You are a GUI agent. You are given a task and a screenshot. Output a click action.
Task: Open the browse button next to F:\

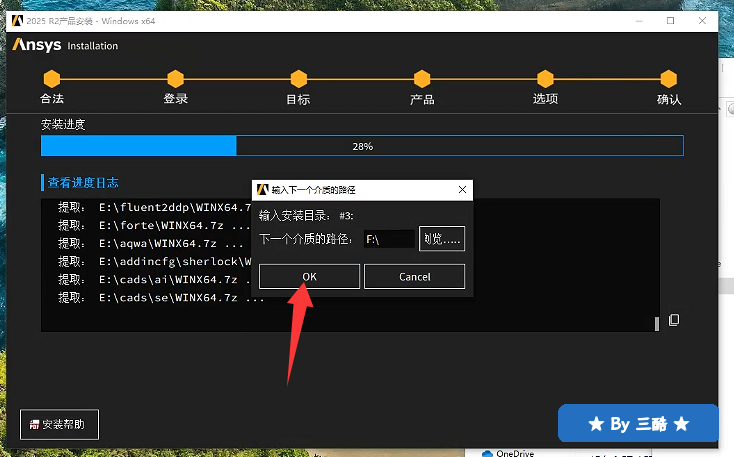(442, 239)
